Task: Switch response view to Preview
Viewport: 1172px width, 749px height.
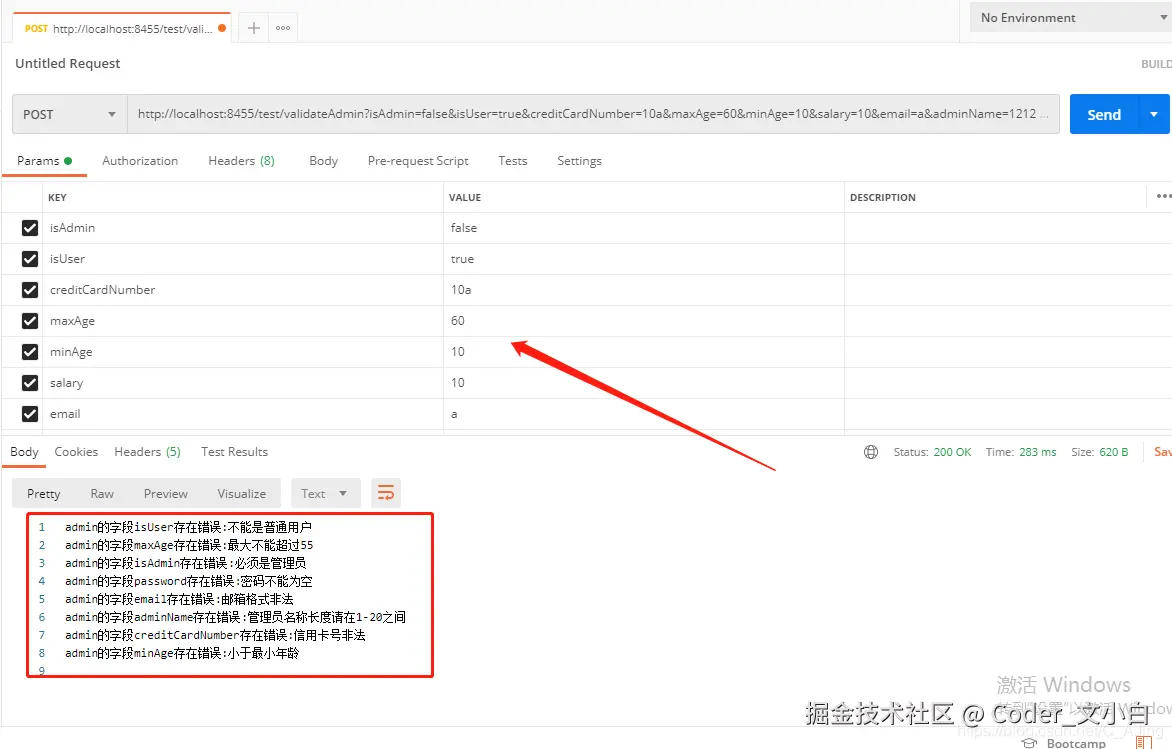Action: pos(166,493)
